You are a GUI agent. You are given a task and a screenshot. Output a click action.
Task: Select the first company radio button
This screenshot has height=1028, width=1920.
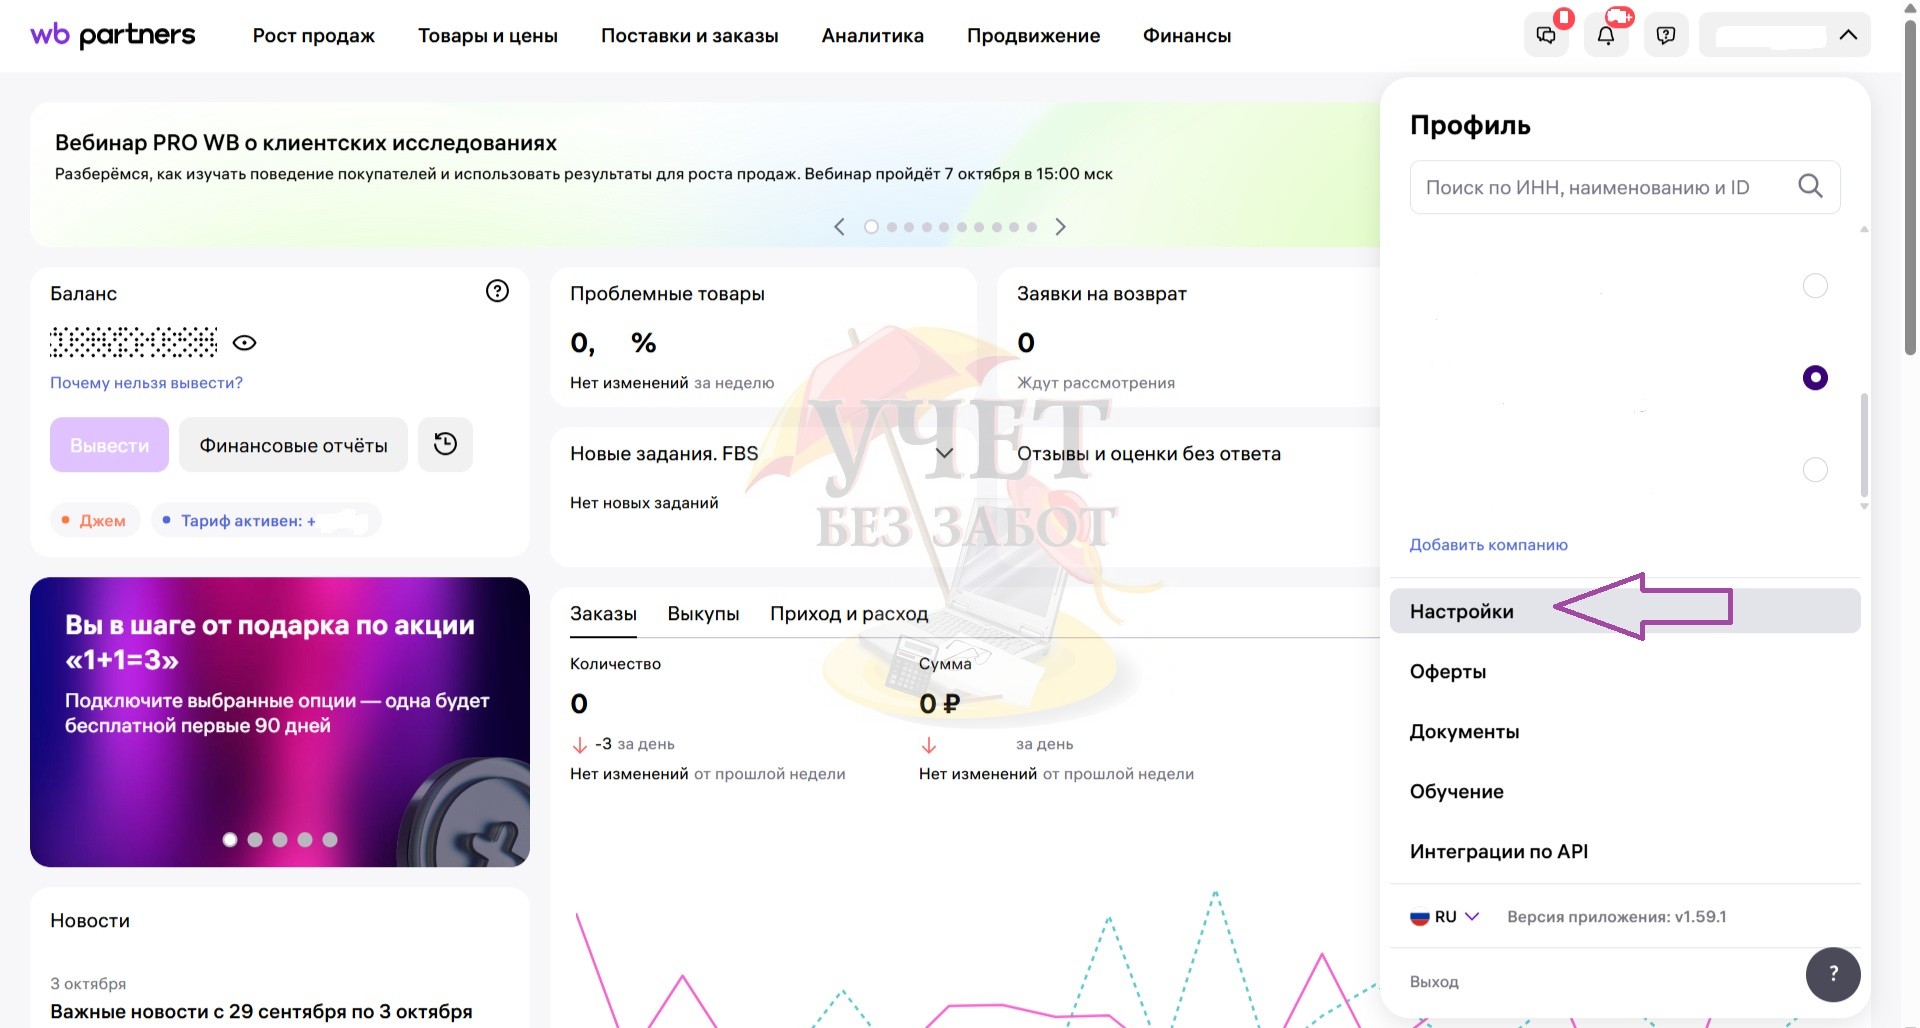[1815, 286]
